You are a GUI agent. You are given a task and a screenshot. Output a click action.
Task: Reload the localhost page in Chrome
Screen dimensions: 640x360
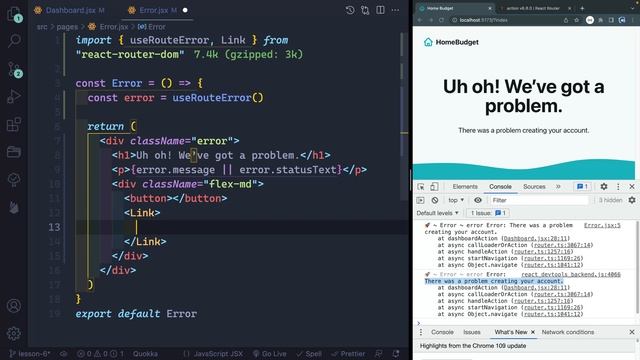click(442, 20)
